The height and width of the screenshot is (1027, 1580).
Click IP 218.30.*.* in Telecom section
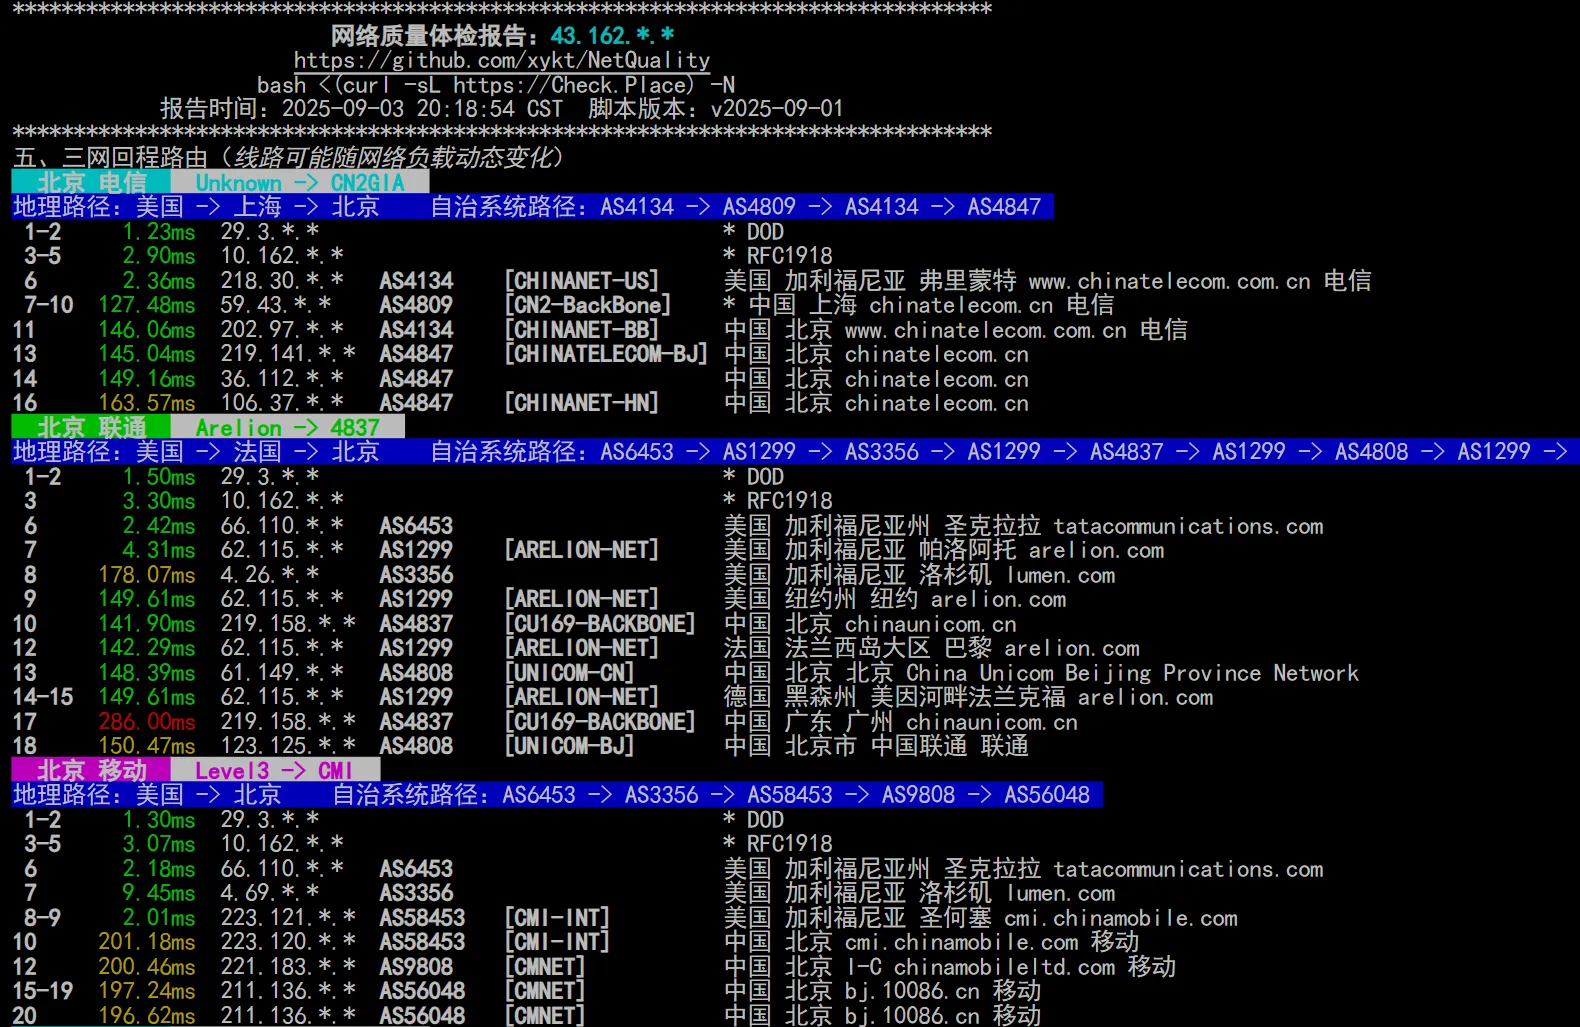click(x=282, y=281)
